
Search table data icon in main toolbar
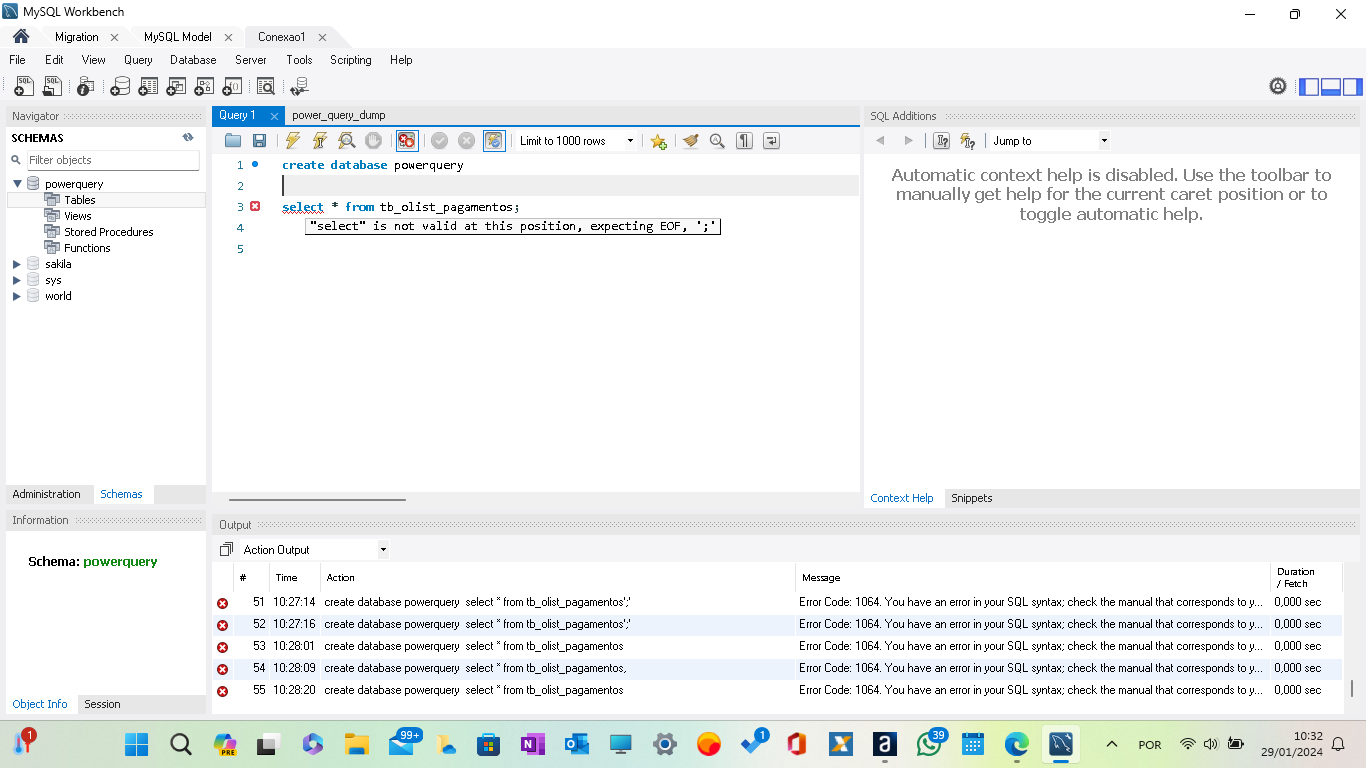[x=265, y=87]
